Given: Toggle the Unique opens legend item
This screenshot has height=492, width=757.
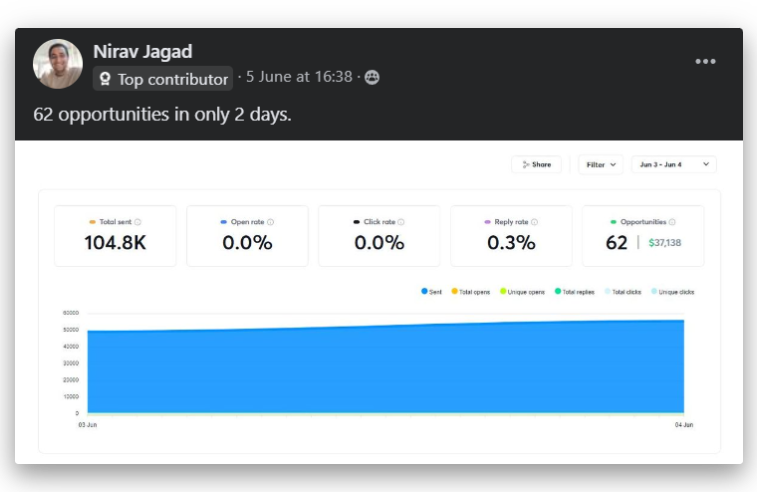Looking at the screenshot, I should click(x=522, y=292).
